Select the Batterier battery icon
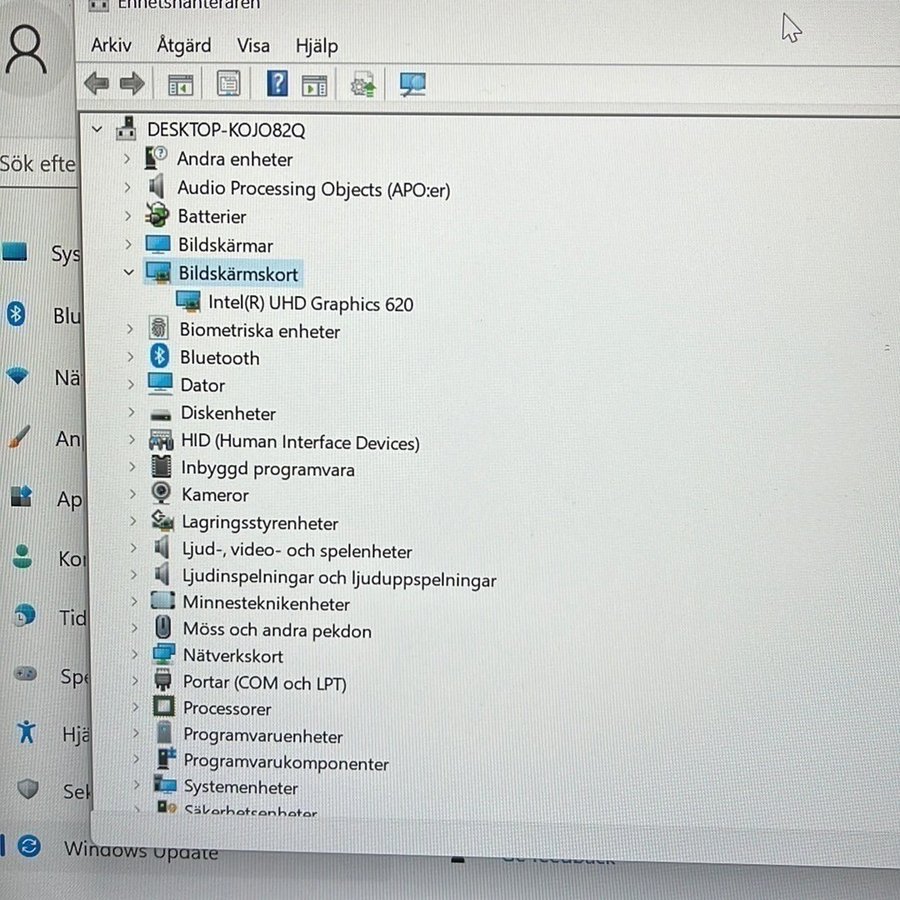Screen dimensions: 900x900 pyautogui.click(x=157, y=216)
